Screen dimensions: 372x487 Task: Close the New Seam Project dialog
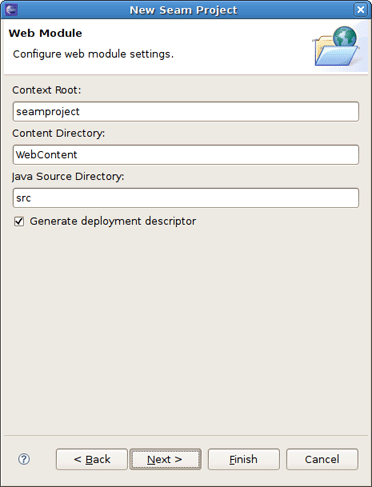361,10
